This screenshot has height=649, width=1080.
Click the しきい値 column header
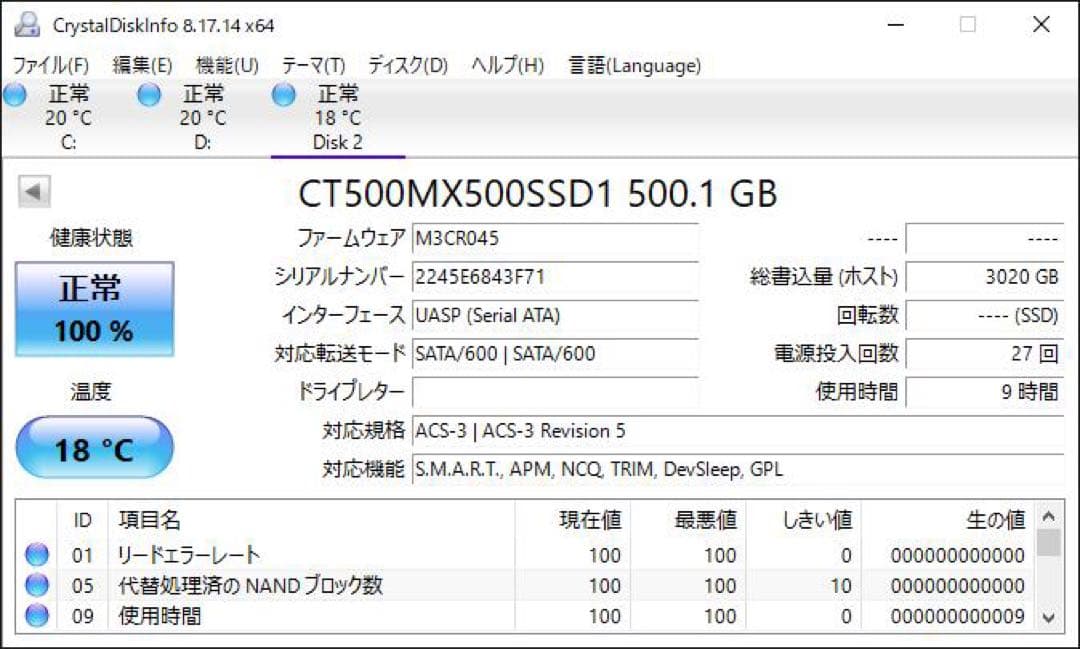pos(804,520)
